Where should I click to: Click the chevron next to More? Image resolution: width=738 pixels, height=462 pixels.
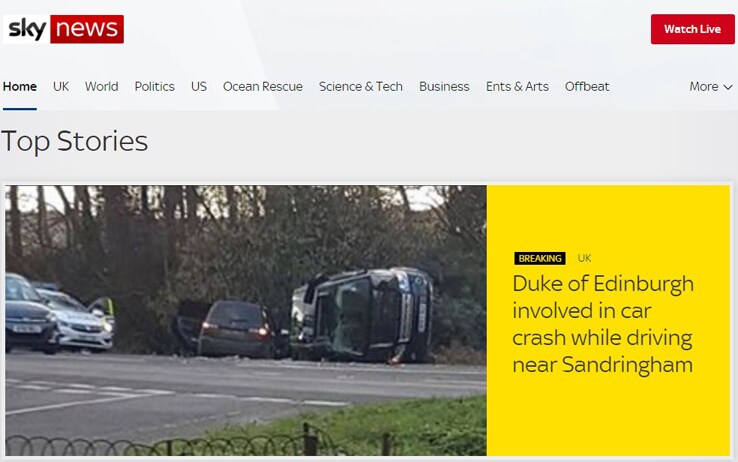click(728, 88)
